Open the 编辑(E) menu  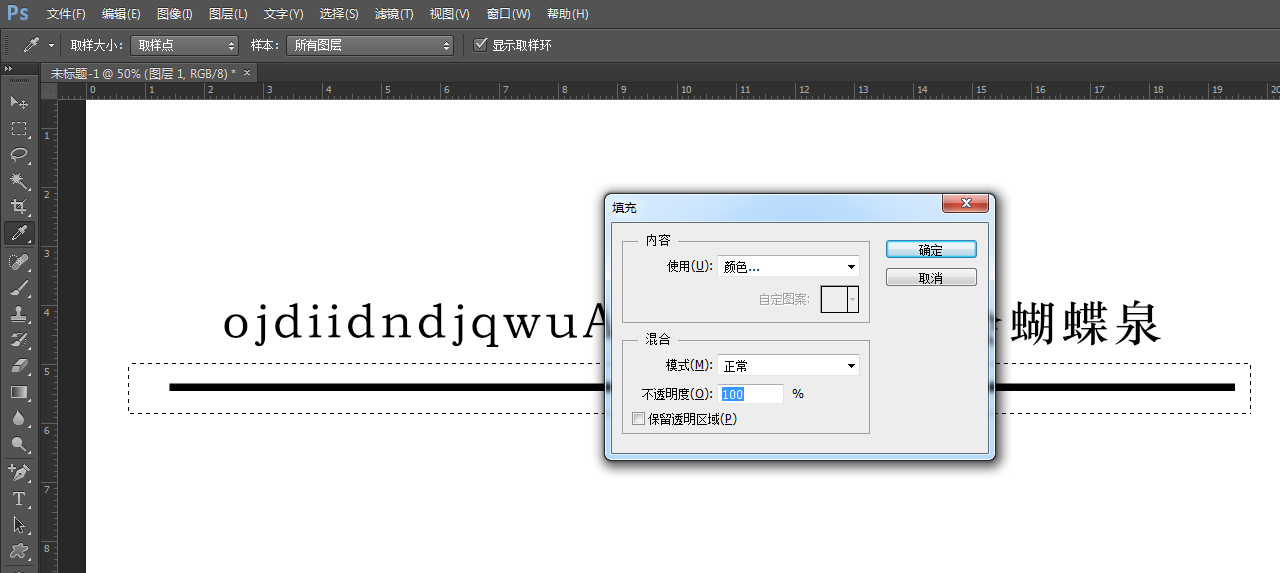pos(121,14)
